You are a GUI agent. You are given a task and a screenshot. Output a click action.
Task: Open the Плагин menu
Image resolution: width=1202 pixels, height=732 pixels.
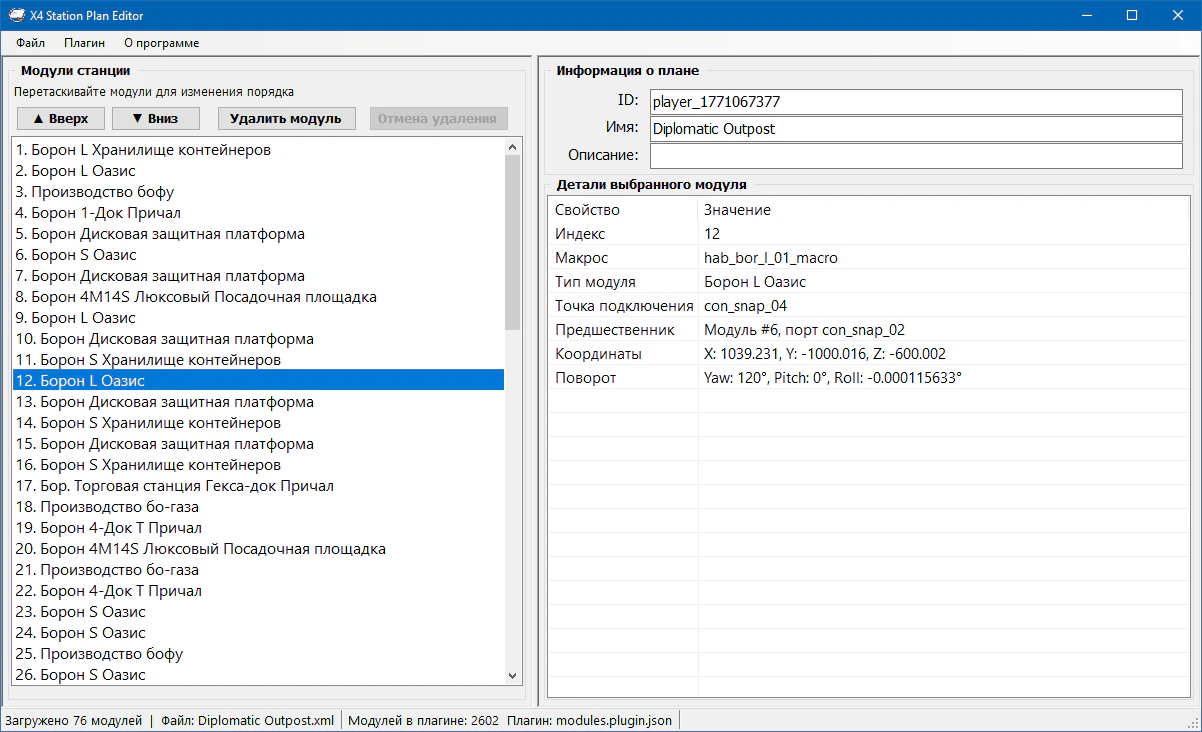84,43
